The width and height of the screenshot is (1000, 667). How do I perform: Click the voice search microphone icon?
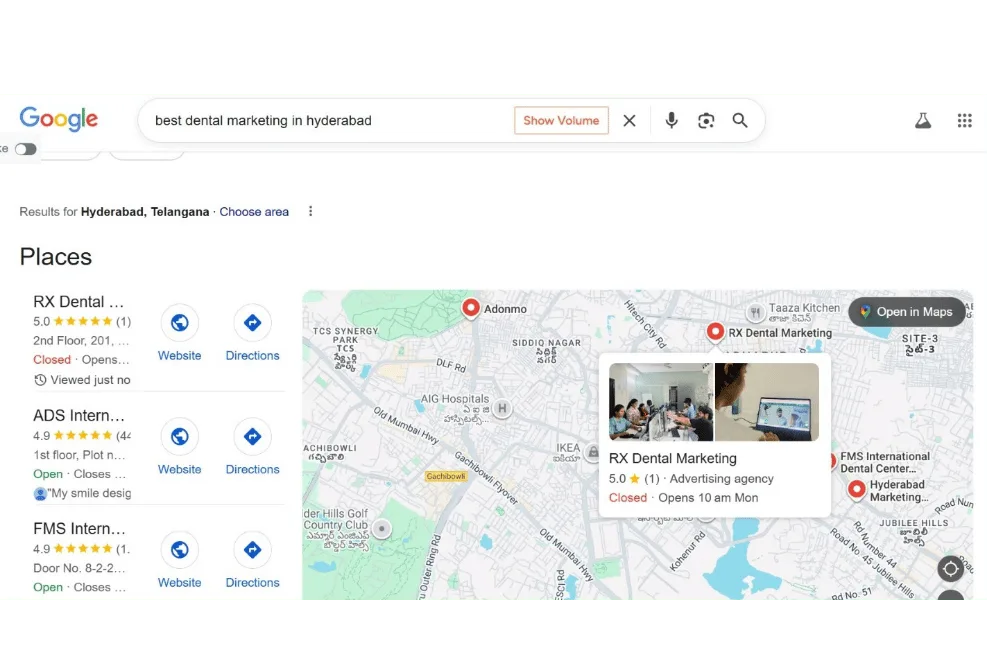click(671, 121)
